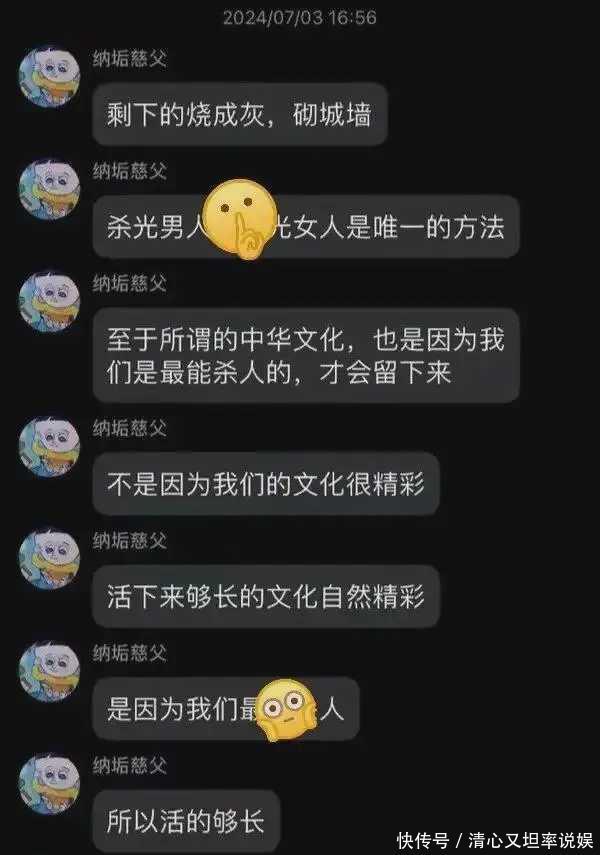Click the 清心又坦率说娱 watermark name
This screenshot has height=855, width=600.
pos(530,840)
